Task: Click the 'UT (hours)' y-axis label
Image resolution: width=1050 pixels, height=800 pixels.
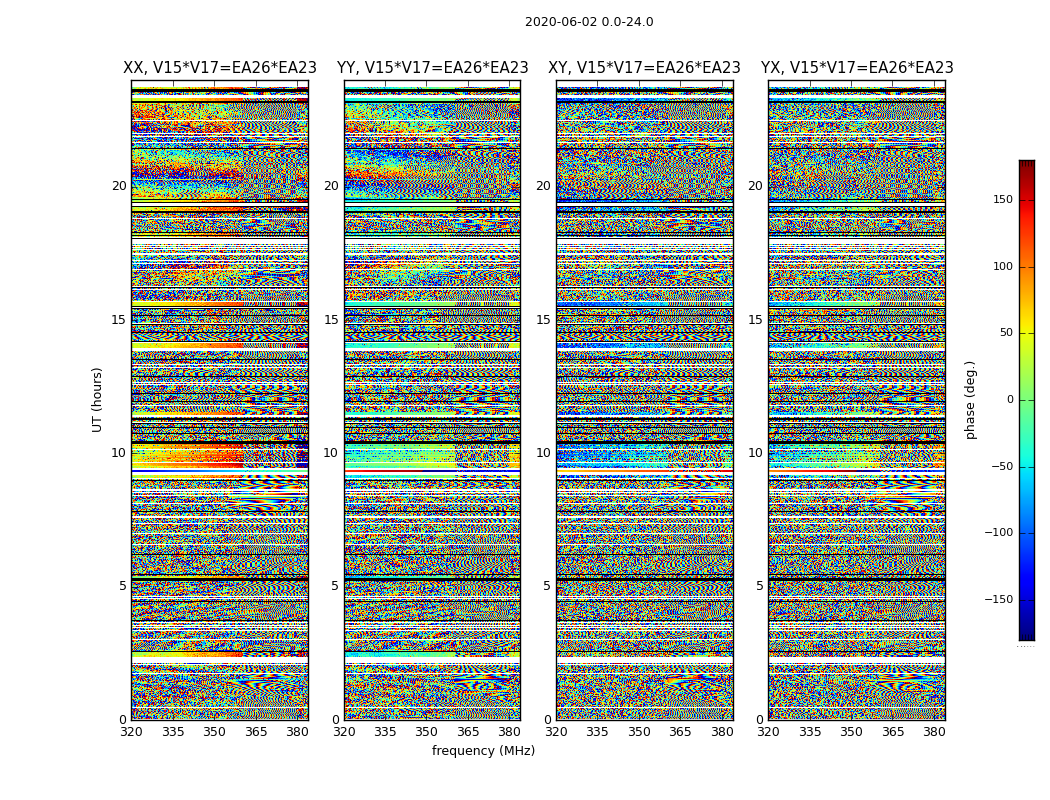Action: pos(97,400)
